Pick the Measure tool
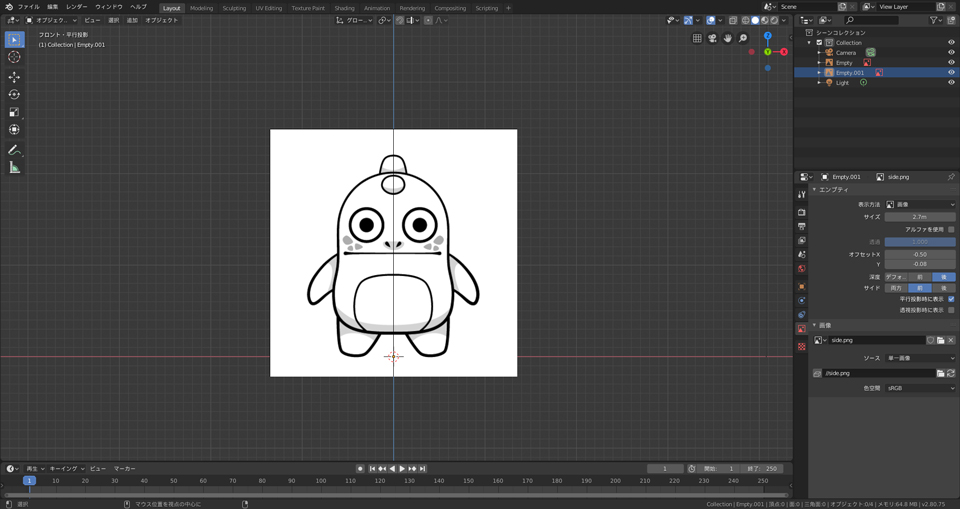Viewport: 960px width, 509px height. [x=14, y=168]
